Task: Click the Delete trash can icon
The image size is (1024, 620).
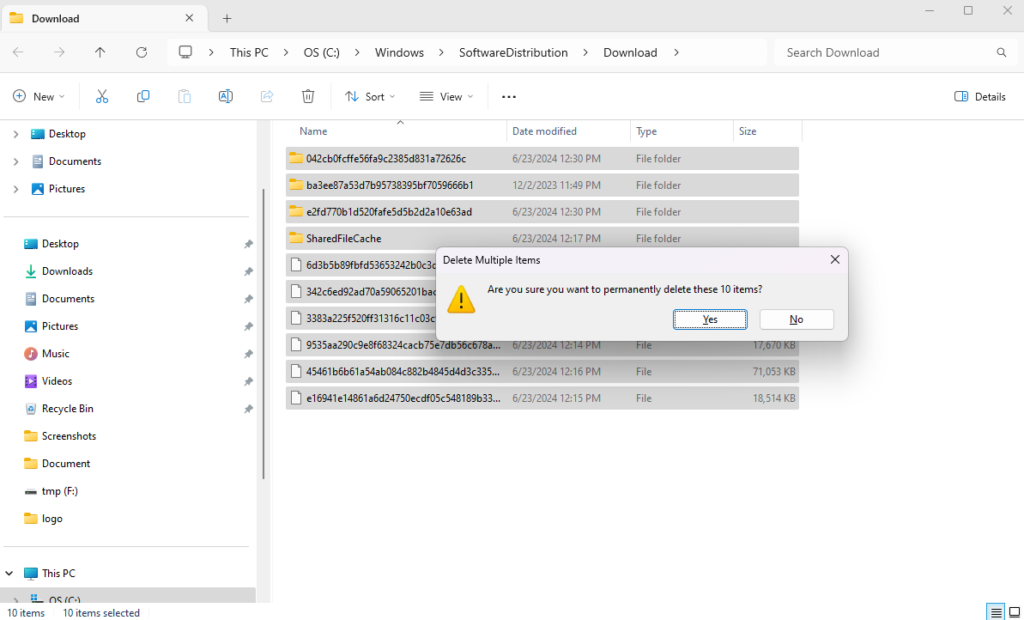Action: (308, 97)
